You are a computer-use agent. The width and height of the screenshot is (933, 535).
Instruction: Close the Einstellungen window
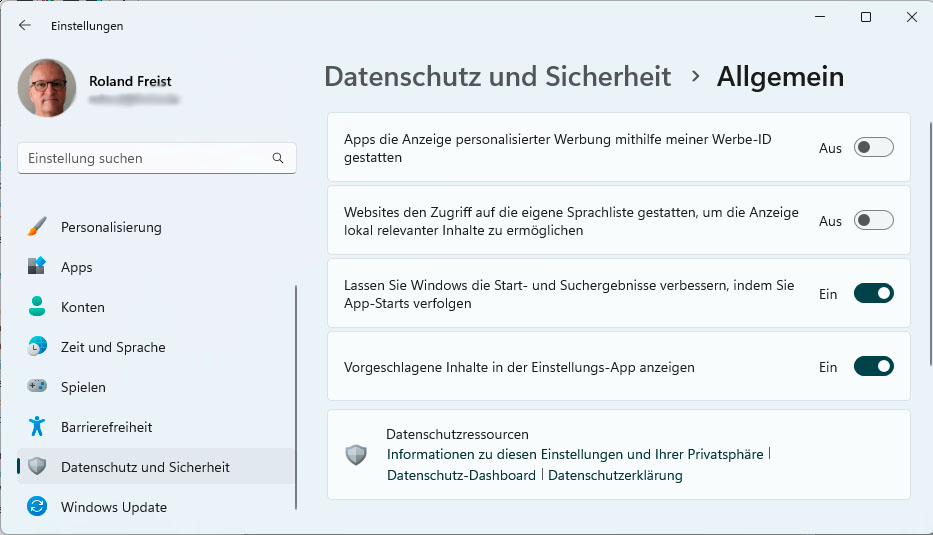(x=912, y=17)
